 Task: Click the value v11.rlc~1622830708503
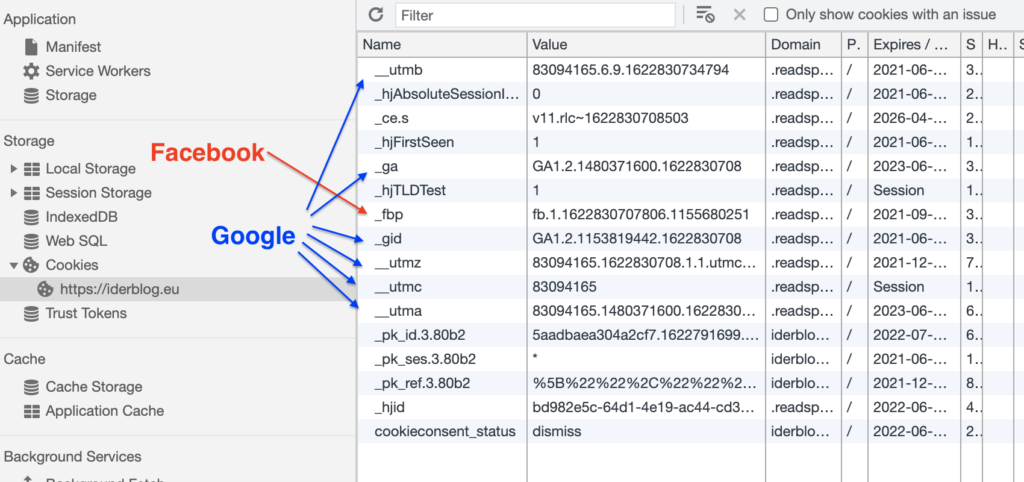(610, 118)
